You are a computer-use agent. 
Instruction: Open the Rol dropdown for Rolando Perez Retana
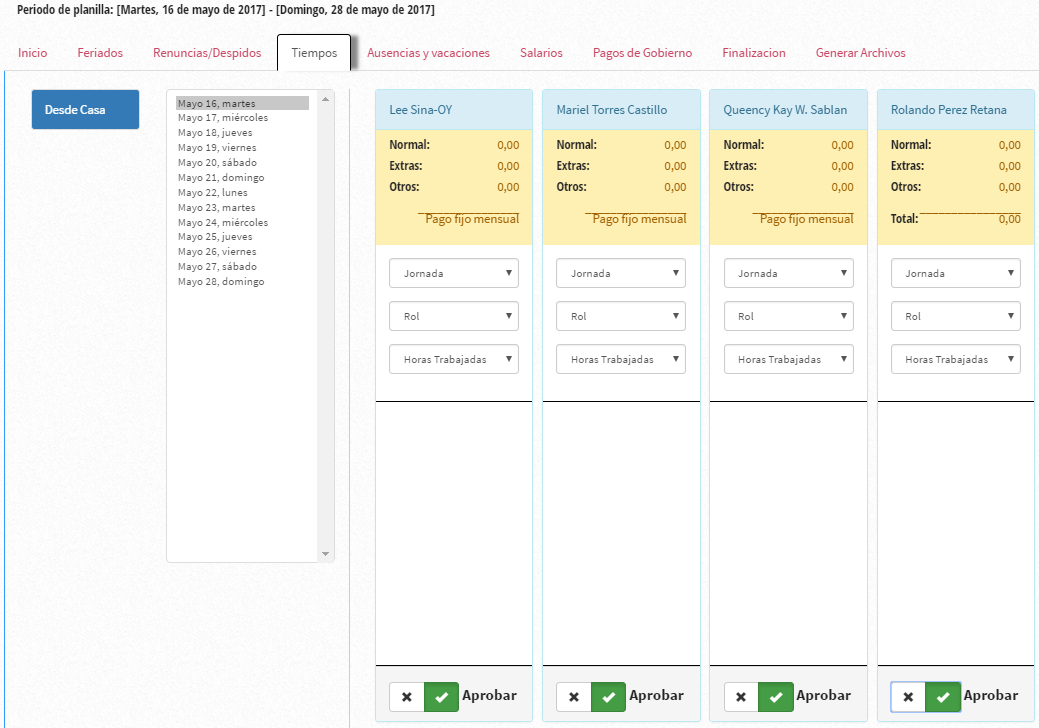(956, 316)
